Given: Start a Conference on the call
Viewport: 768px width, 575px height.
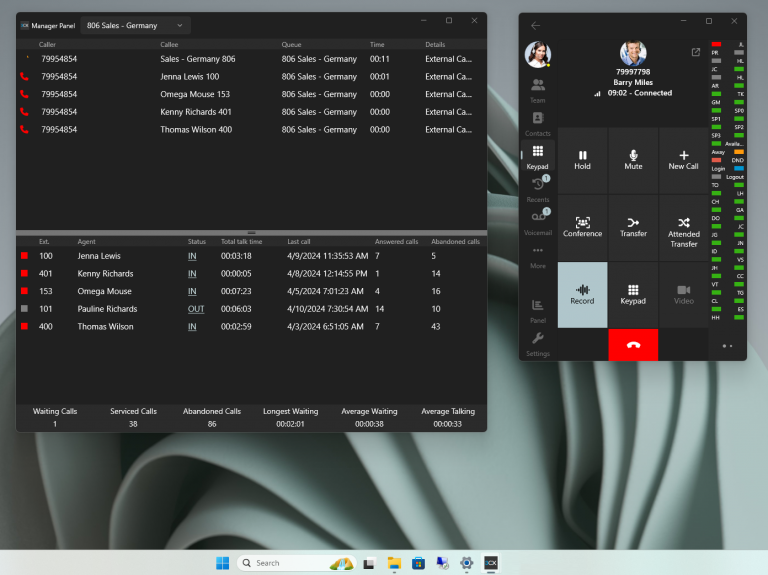Looking at the screenshot, I should pos(582,228).
